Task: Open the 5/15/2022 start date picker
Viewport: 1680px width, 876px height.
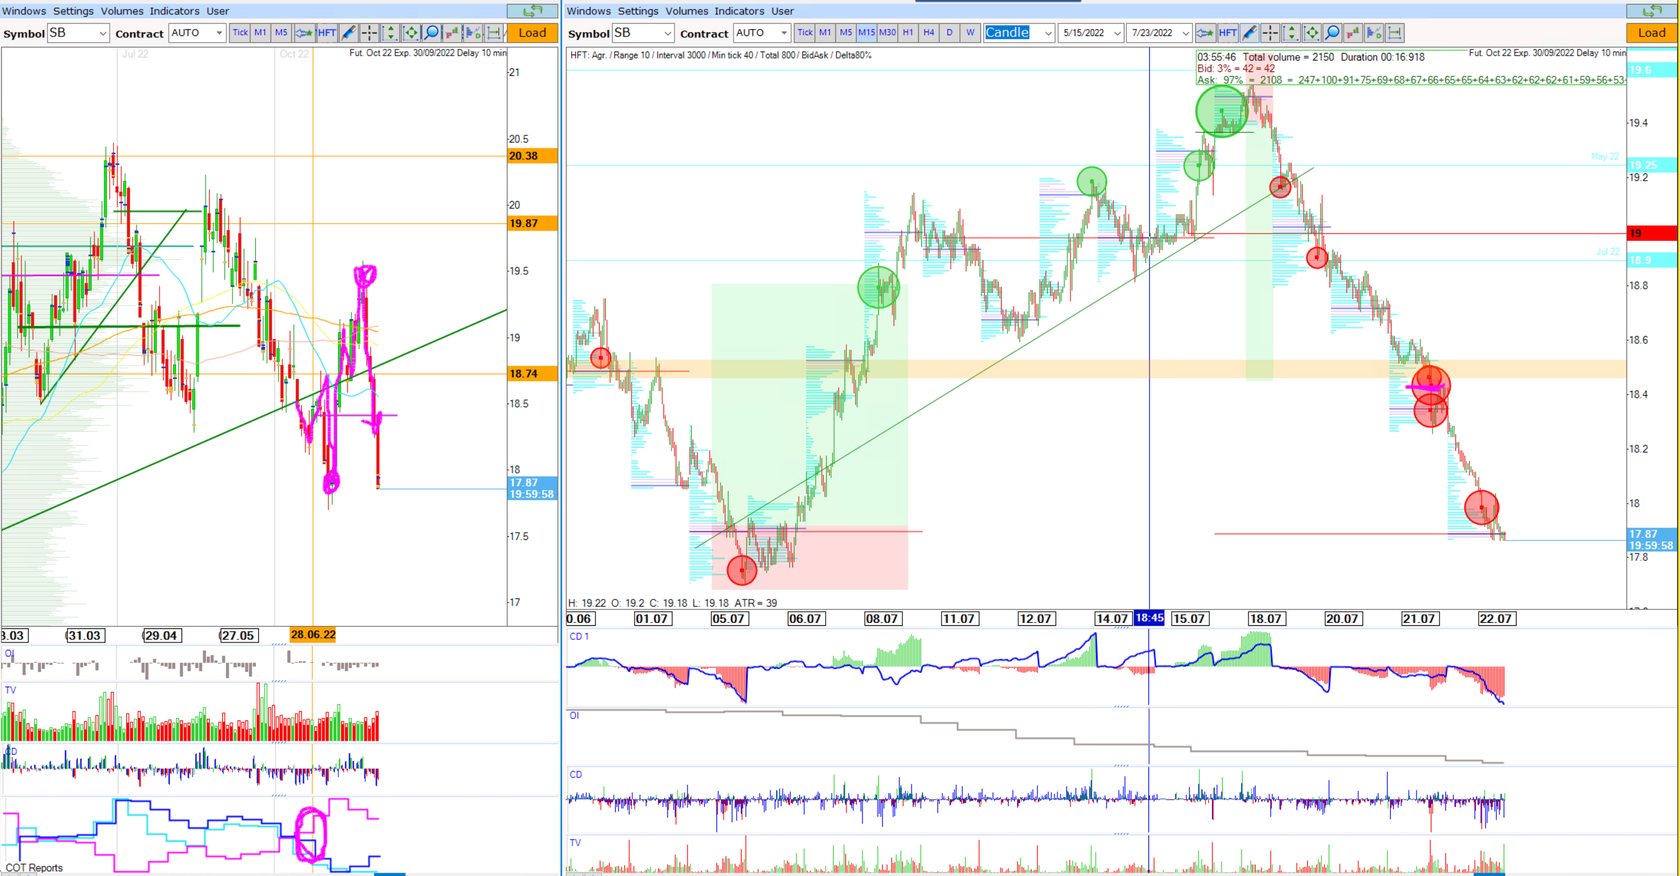Action: click(x=1091, y=33)
